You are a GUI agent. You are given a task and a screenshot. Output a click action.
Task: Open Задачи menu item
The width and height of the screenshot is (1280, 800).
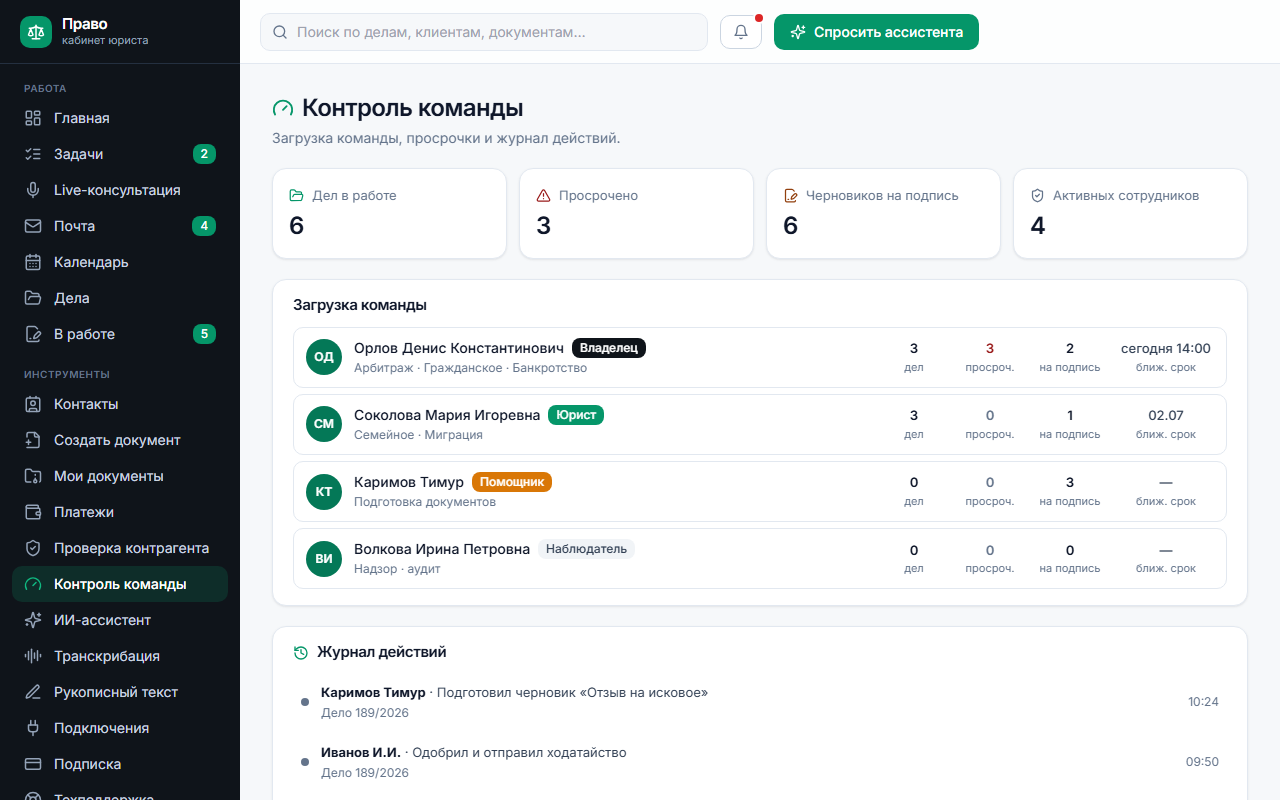120,154
